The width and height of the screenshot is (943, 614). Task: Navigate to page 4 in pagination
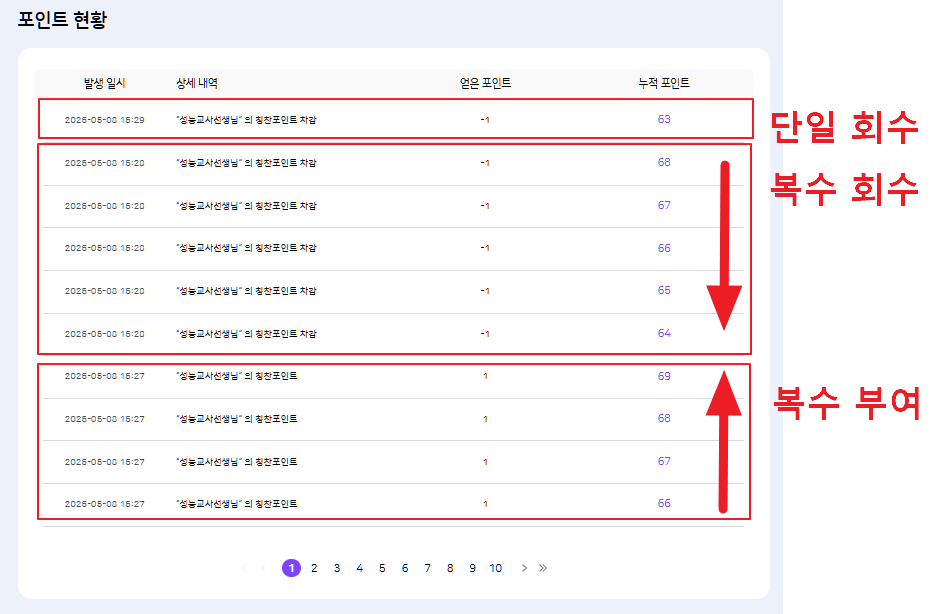coord(359,568)
